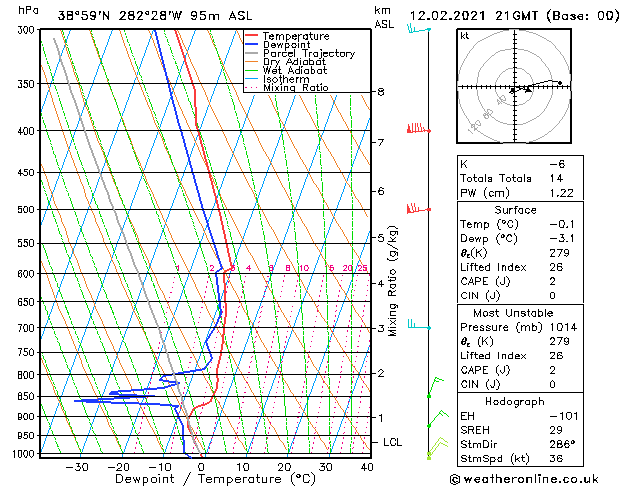Click the Most Unstable section heading

513,313
